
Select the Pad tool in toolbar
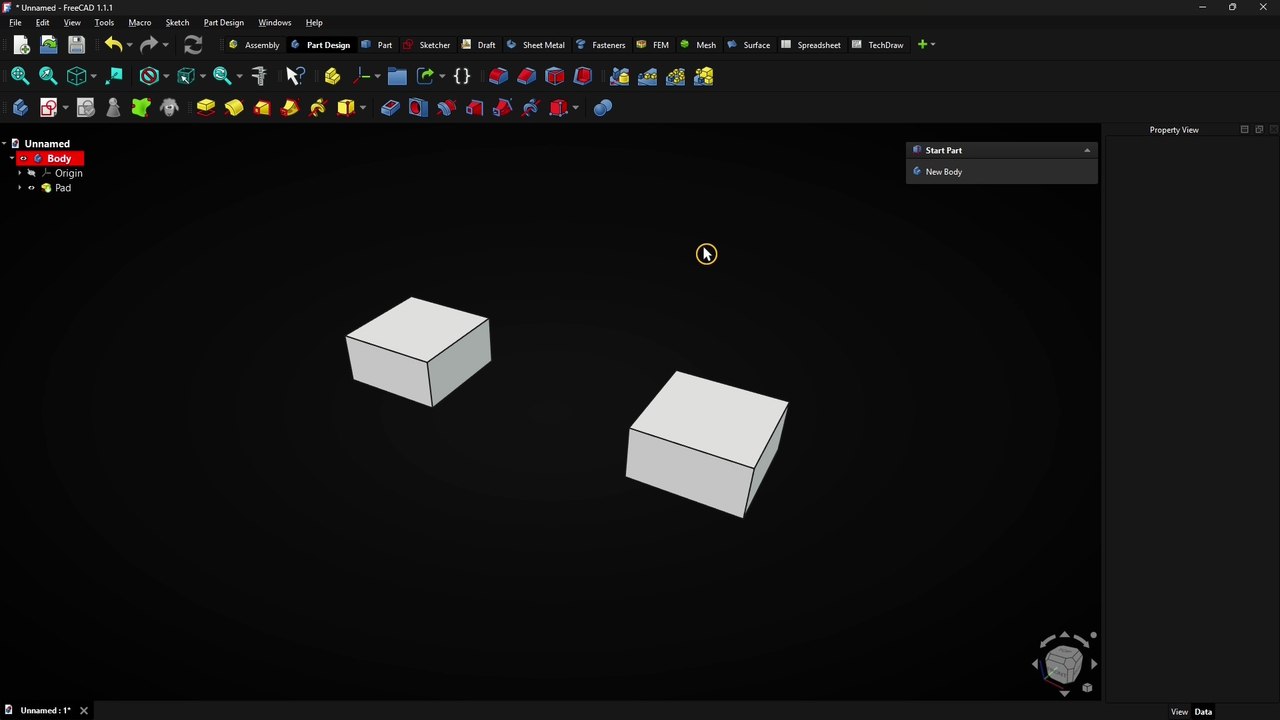pyautogui.click(x=205, y=107)
